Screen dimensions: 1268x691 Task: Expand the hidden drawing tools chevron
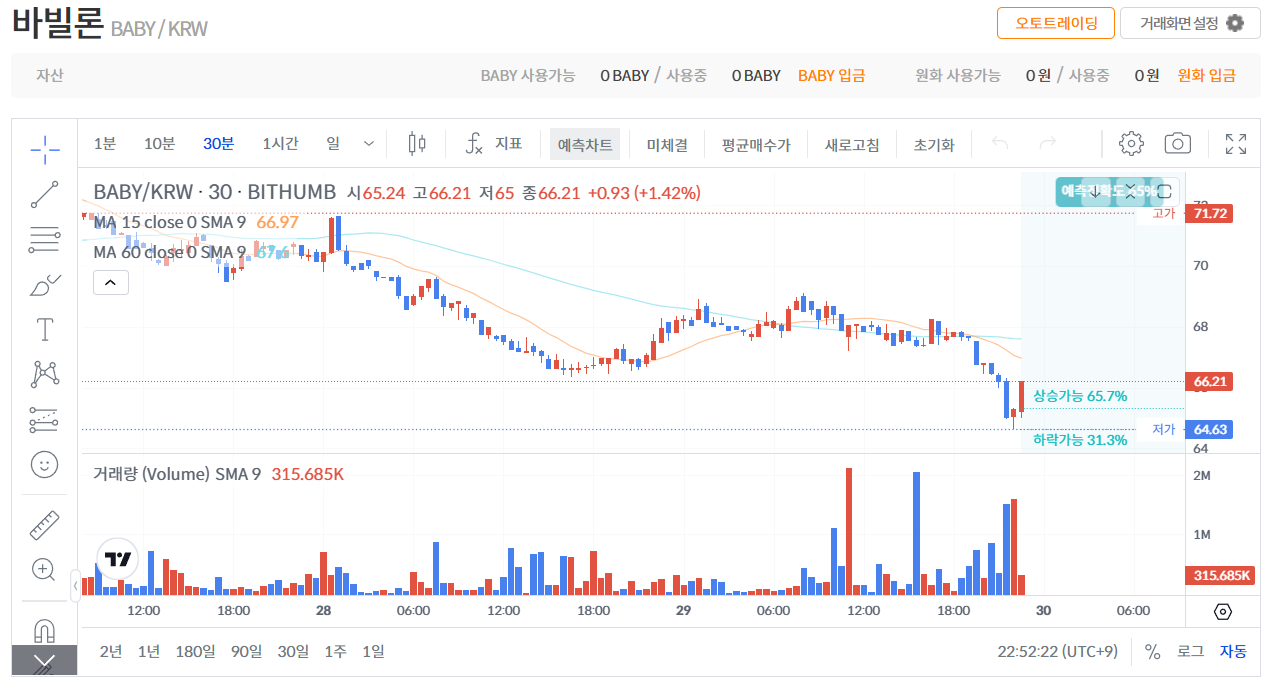tap(44, 660)
